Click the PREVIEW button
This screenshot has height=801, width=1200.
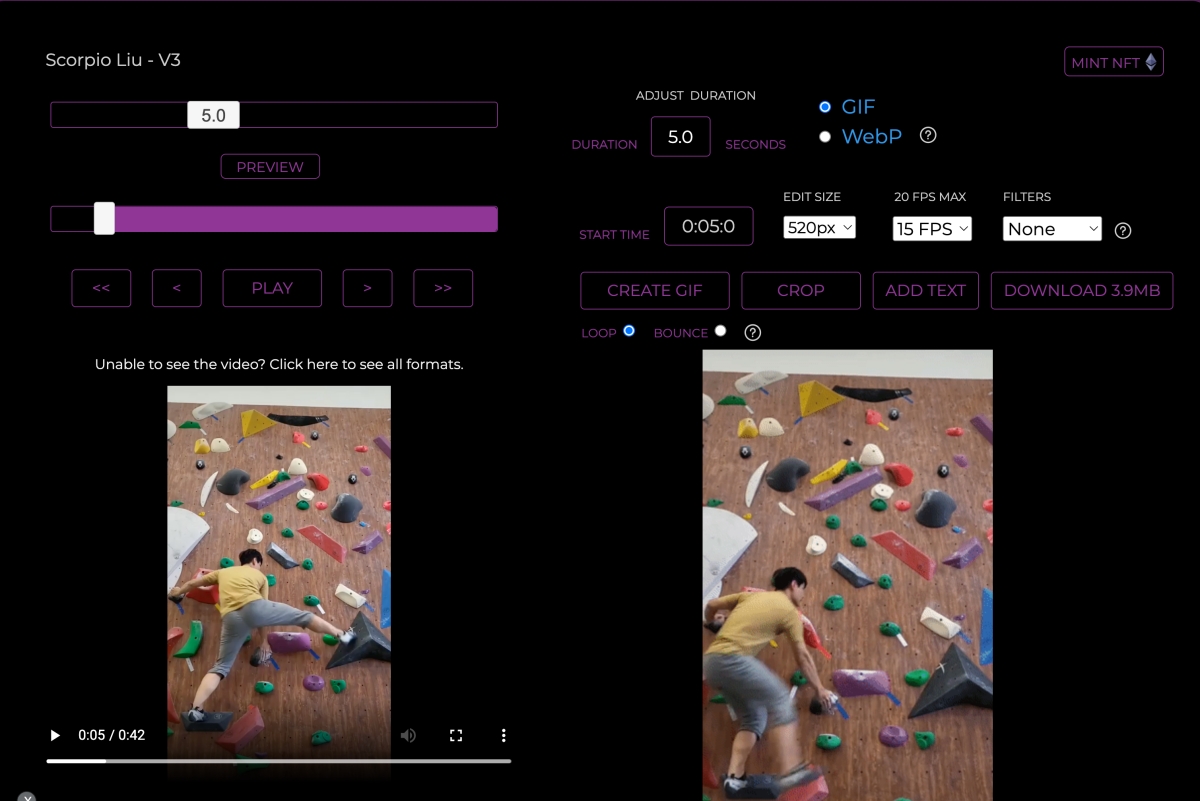270,167
